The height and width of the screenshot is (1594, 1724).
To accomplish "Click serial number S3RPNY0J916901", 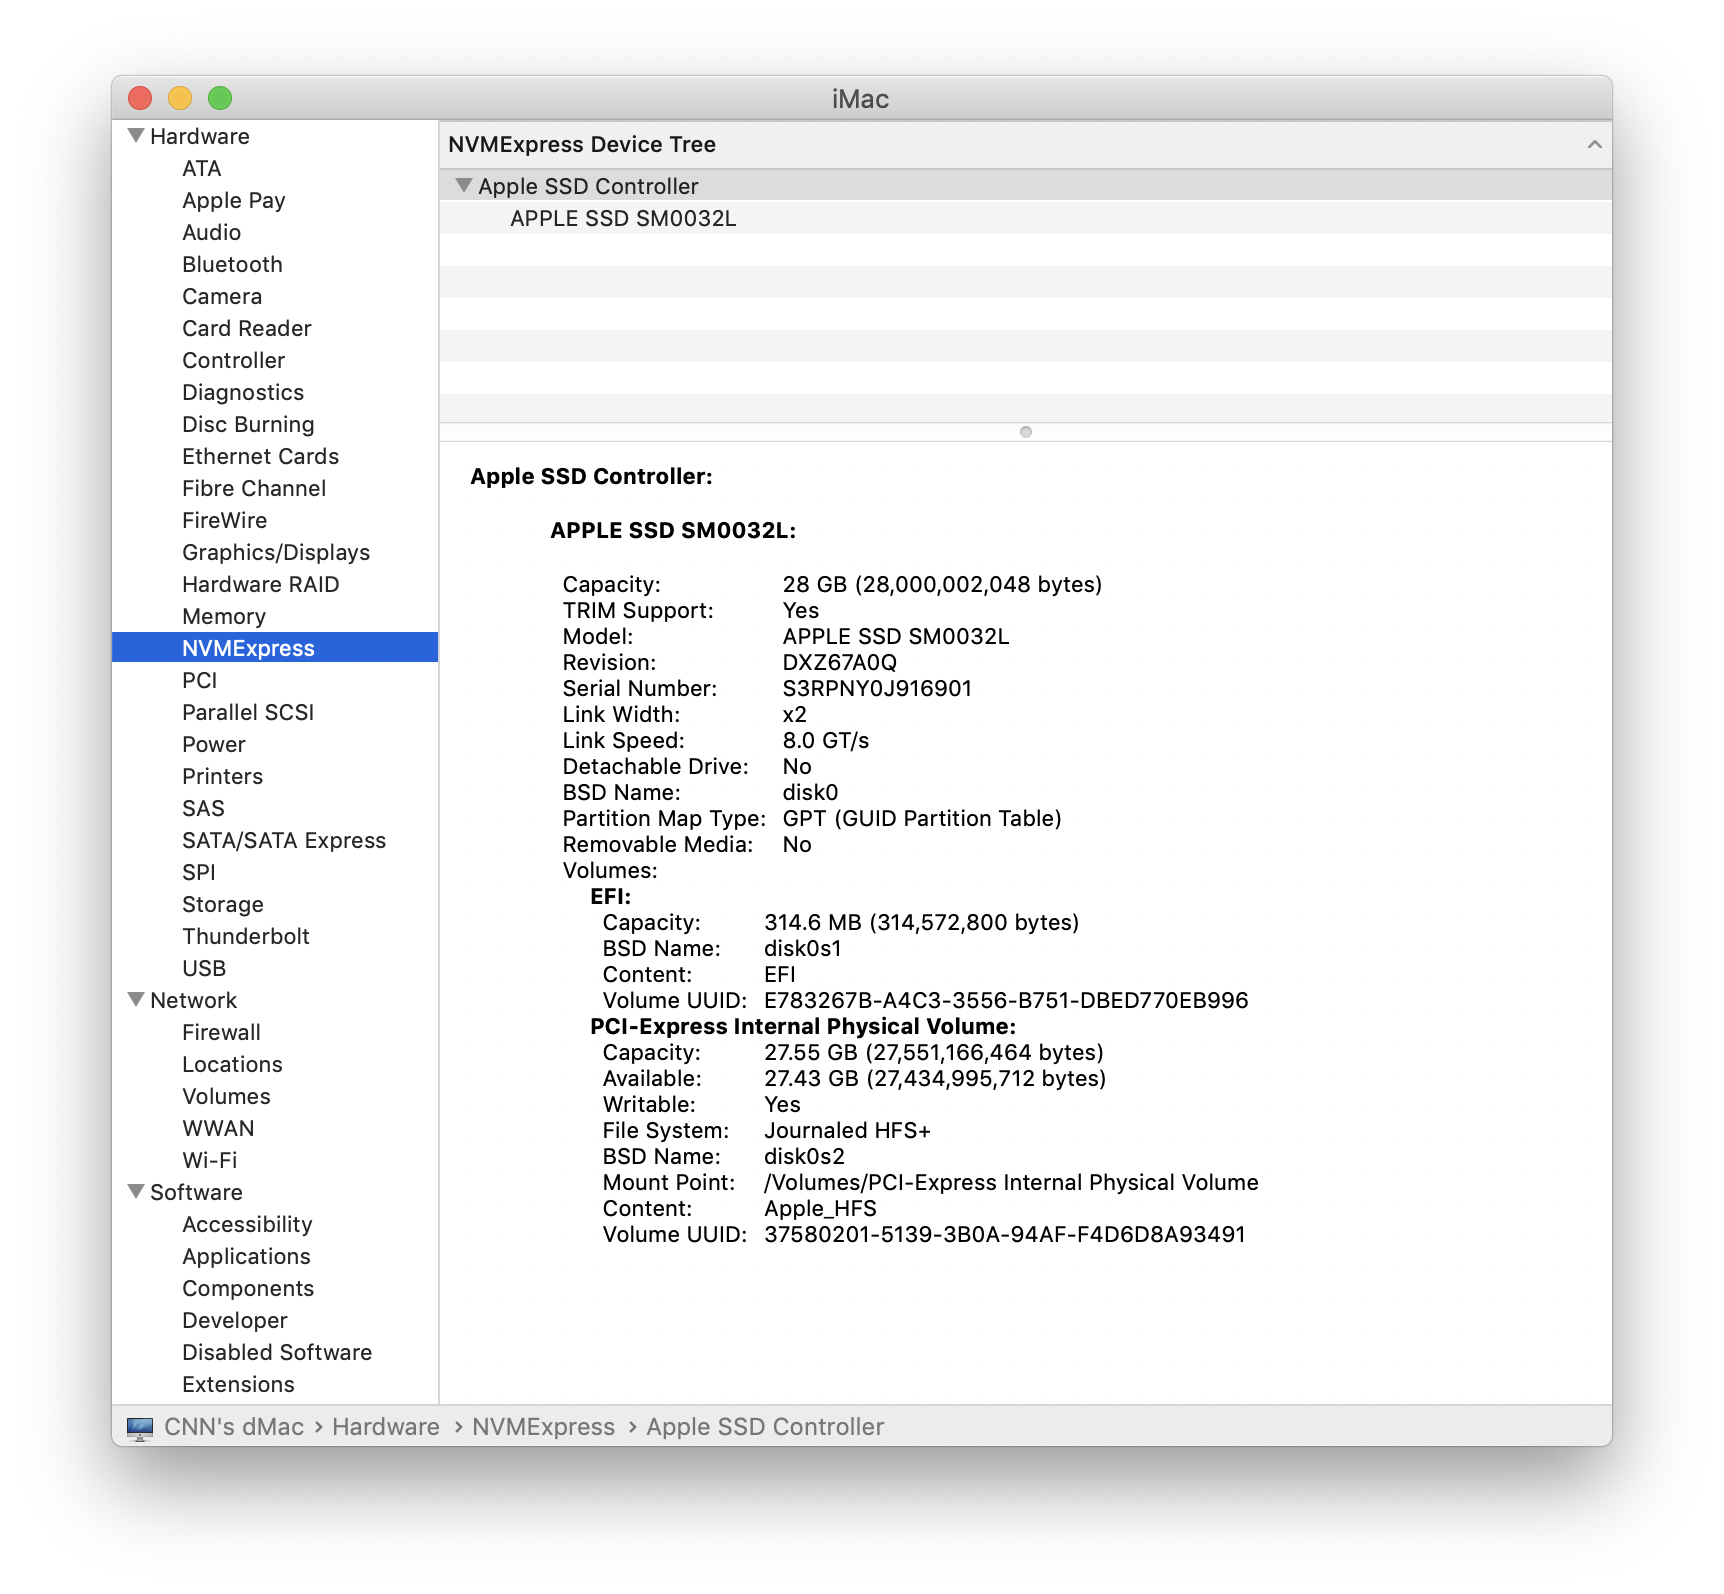I will coord(877,688).
